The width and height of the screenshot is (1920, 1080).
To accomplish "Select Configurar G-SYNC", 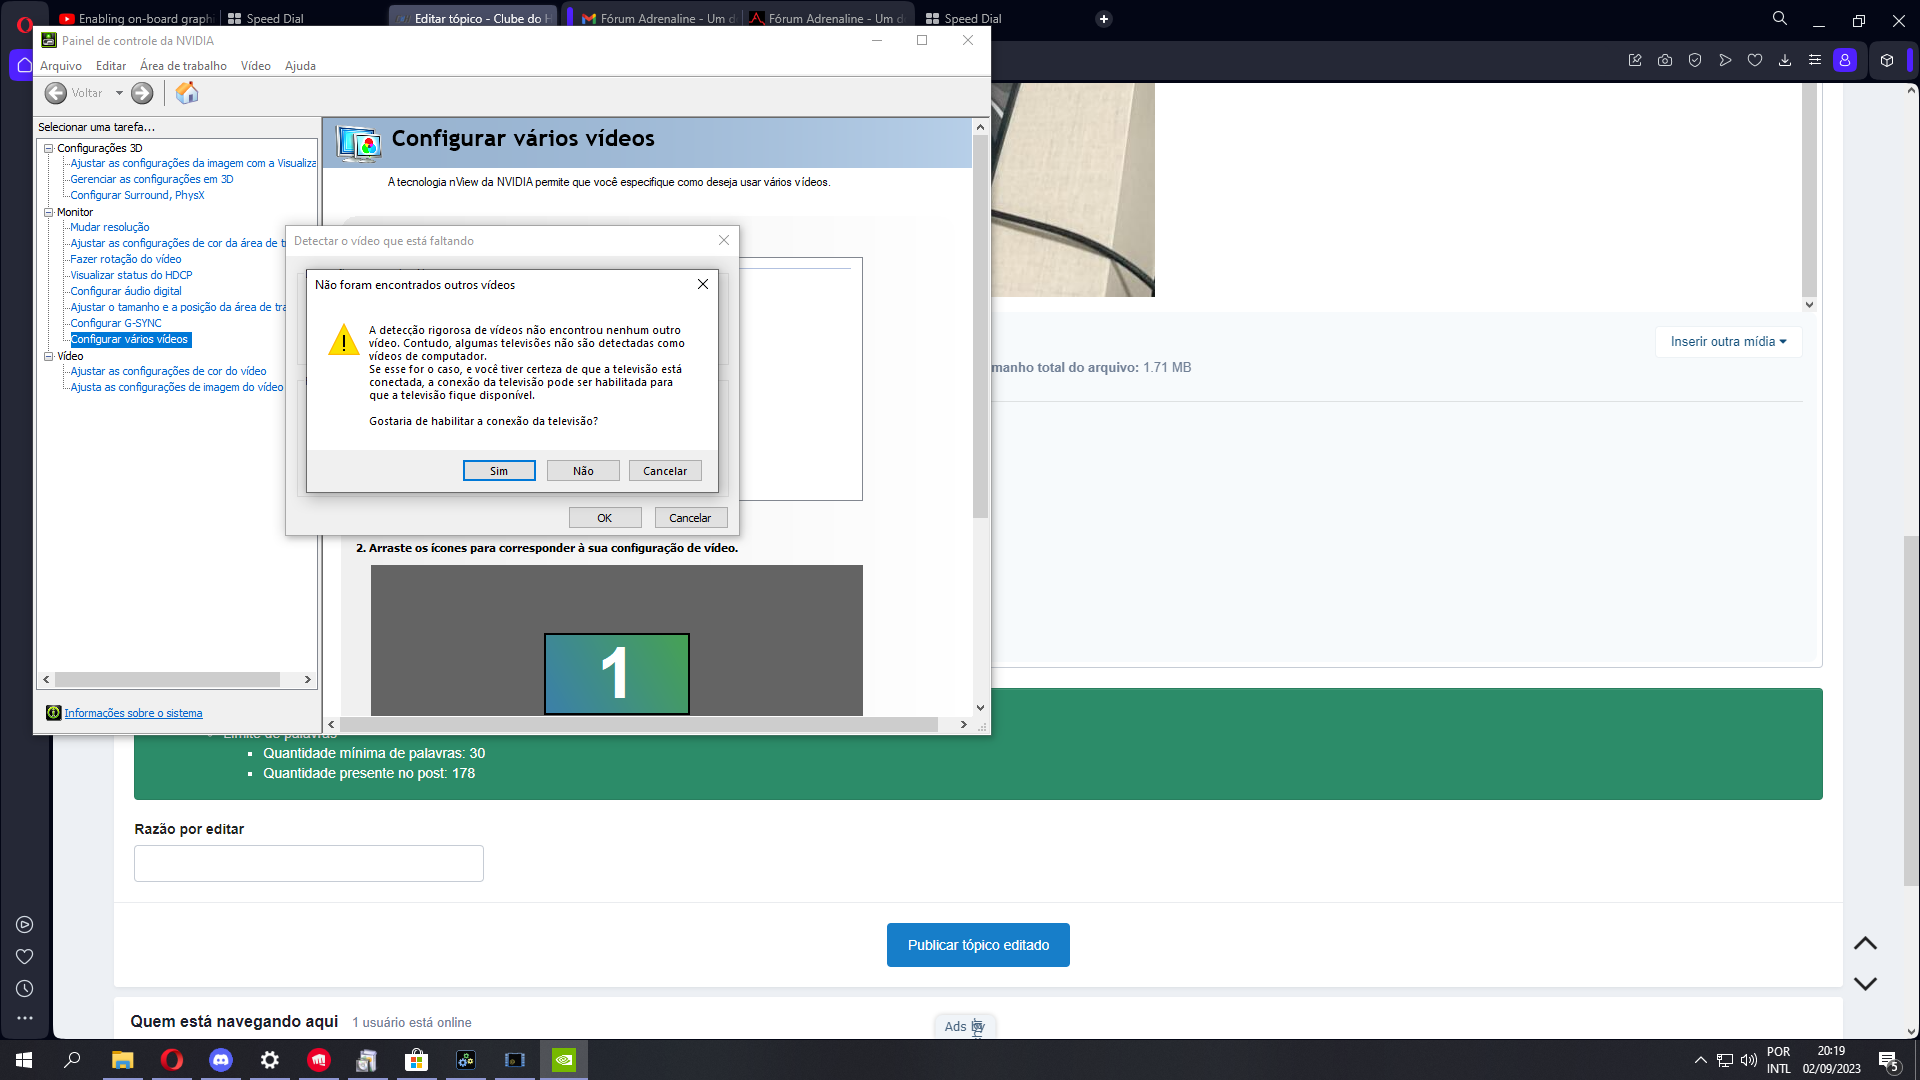I will pyautogui.click(x=116, y=323).
